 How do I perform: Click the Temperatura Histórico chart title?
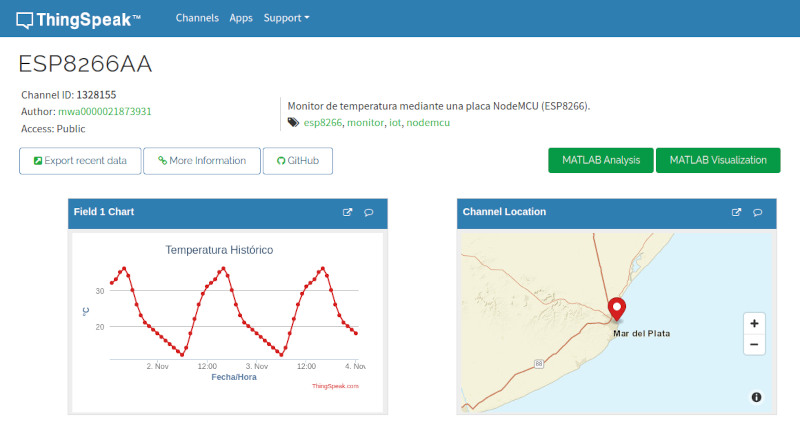219,250
